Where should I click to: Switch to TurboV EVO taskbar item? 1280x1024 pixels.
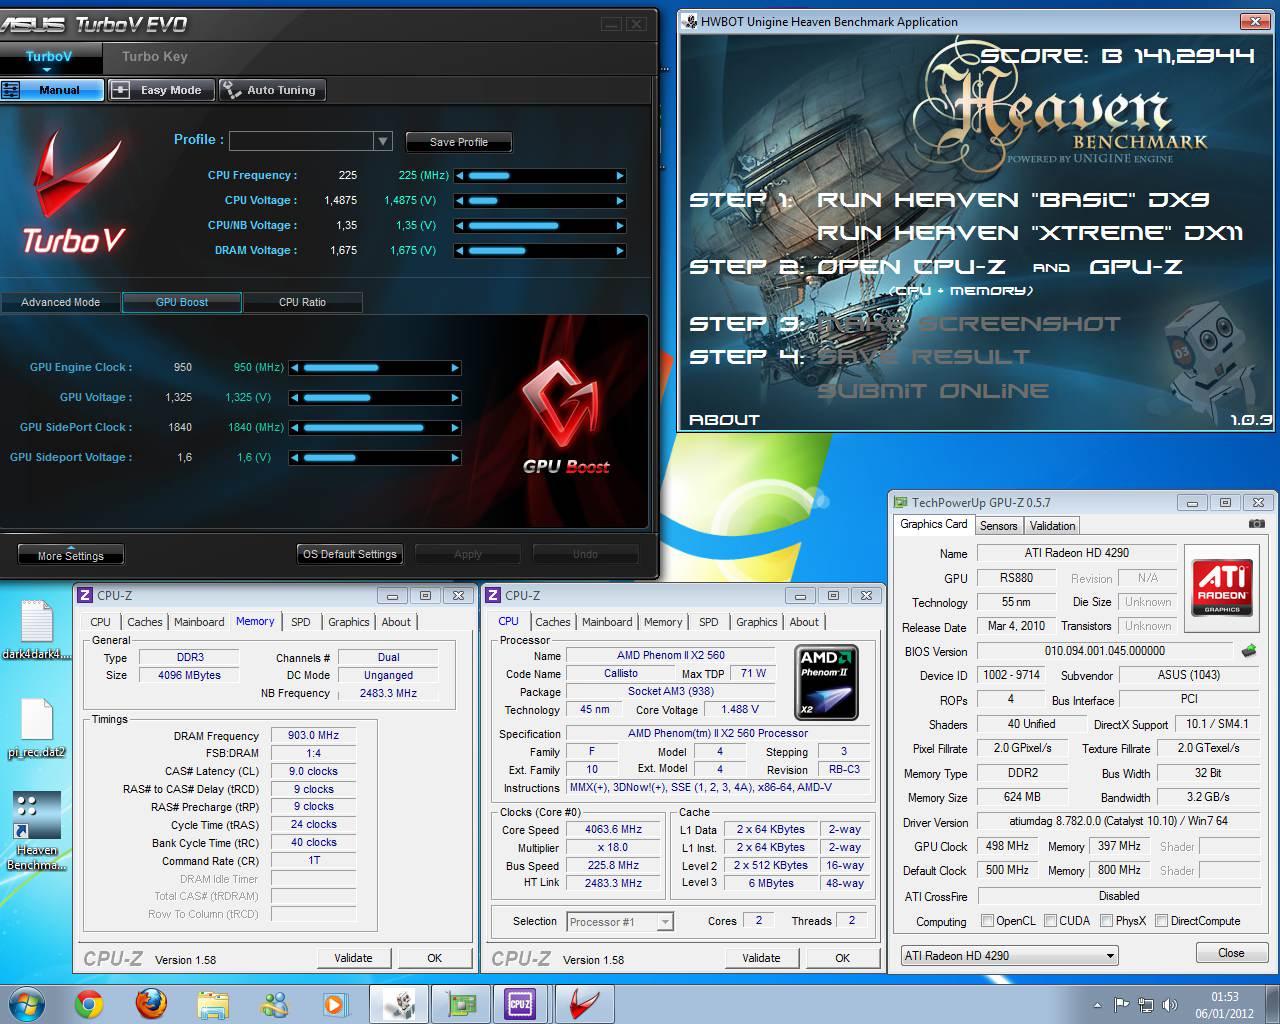click(x=583, y=1004)
